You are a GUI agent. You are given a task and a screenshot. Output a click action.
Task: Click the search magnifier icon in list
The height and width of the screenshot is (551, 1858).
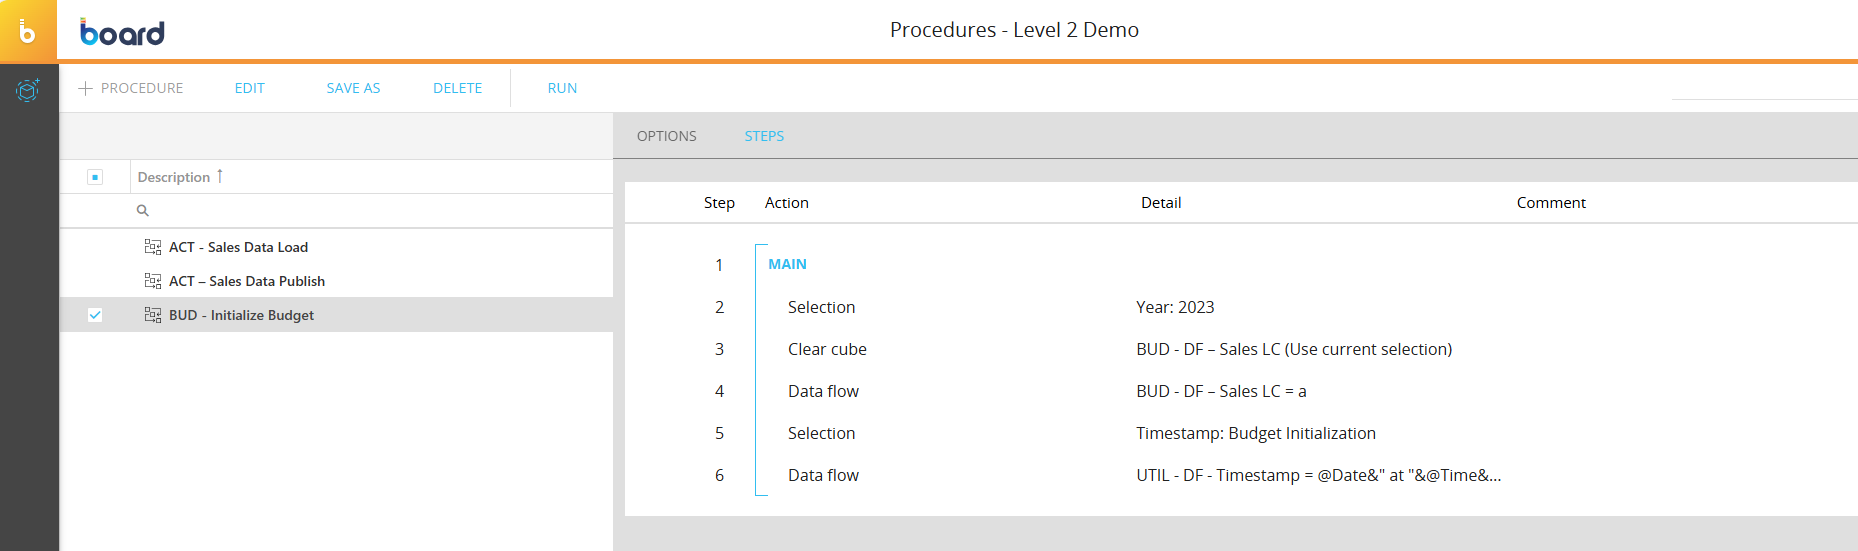coord(143,211)
